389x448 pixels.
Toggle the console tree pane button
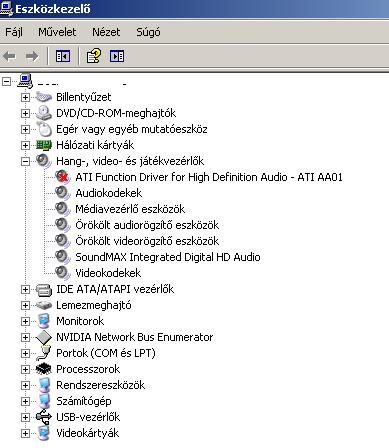[63, 56]
